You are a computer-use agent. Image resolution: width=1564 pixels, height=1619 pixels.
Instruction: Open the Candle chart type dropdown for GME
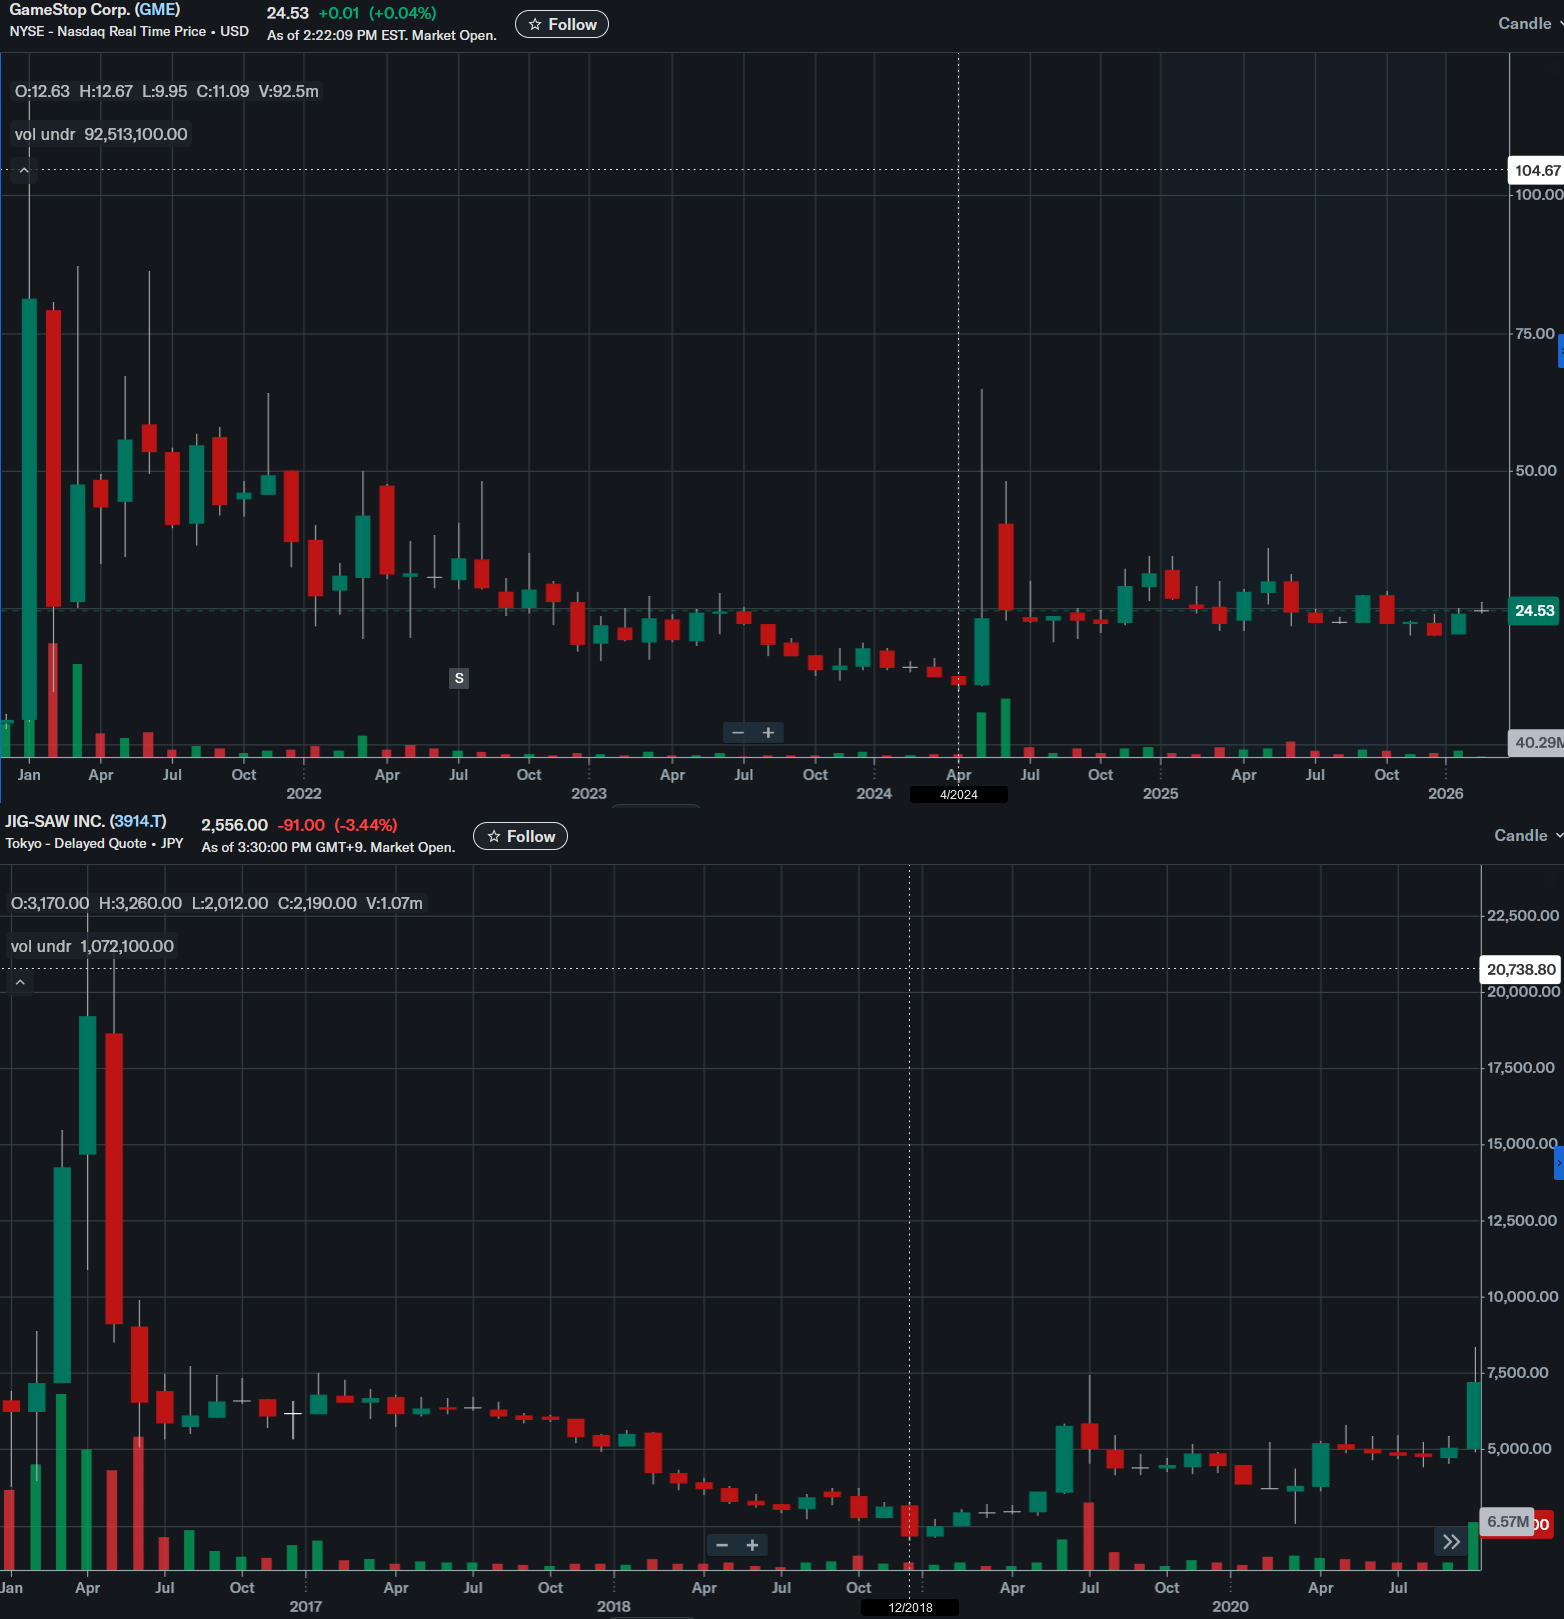pyautogui.click(x=1530, y=24)
